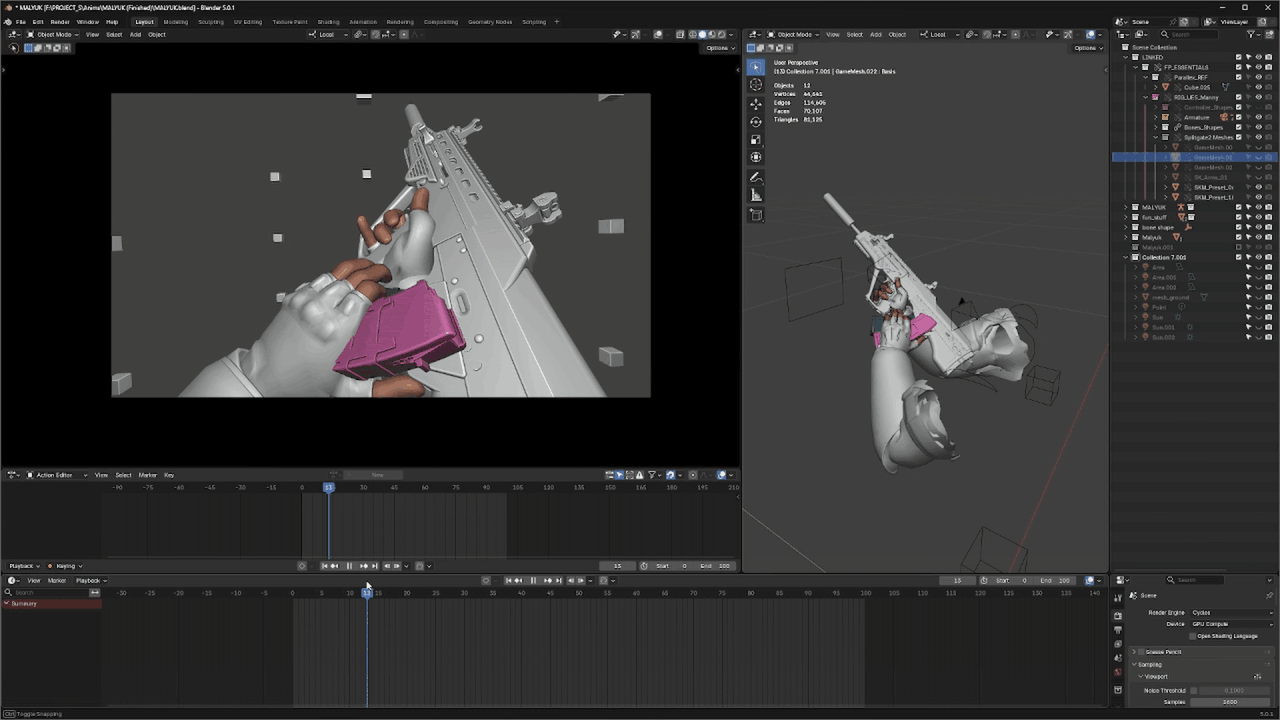
Task: Choose the Annotate pencil tool
Action: pos(756,178)
